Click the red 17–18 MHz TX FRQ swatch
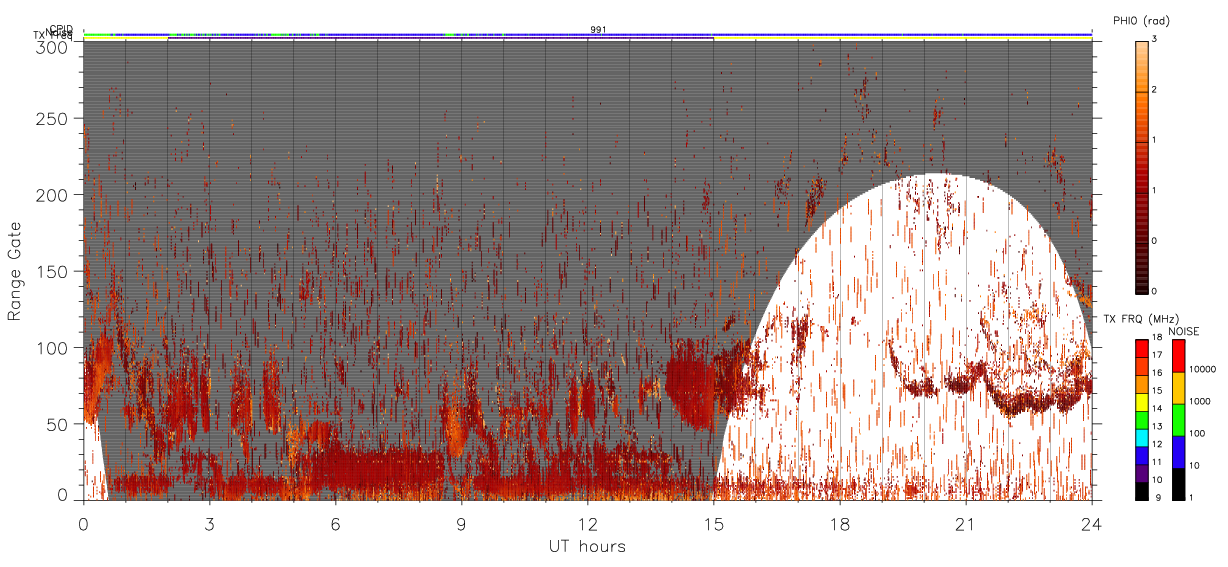 pyautogui.click(x=1141, y=348)
